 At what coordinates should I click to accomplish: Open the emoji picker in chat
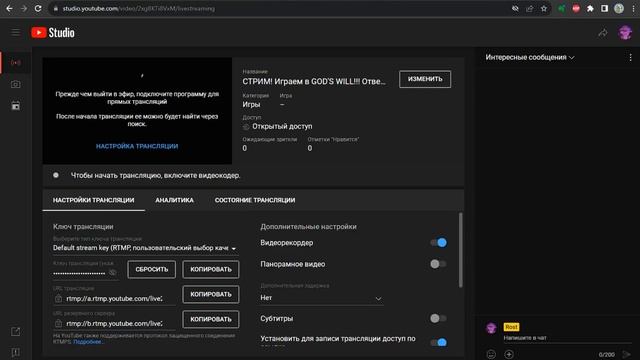coord(491,354)
